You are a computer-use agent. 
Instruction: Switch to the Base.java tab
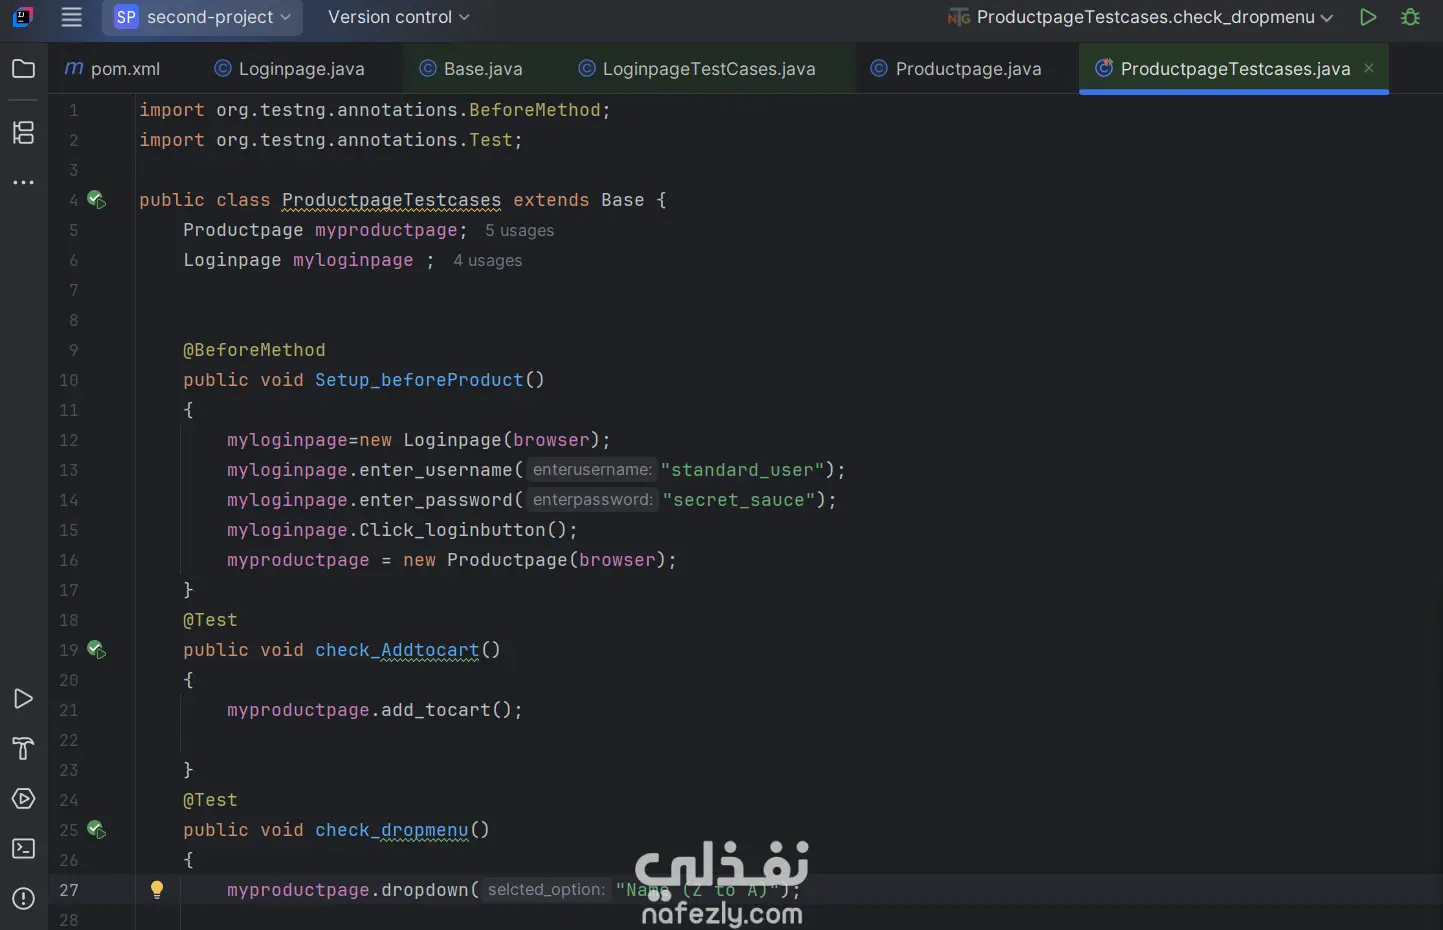471,69
